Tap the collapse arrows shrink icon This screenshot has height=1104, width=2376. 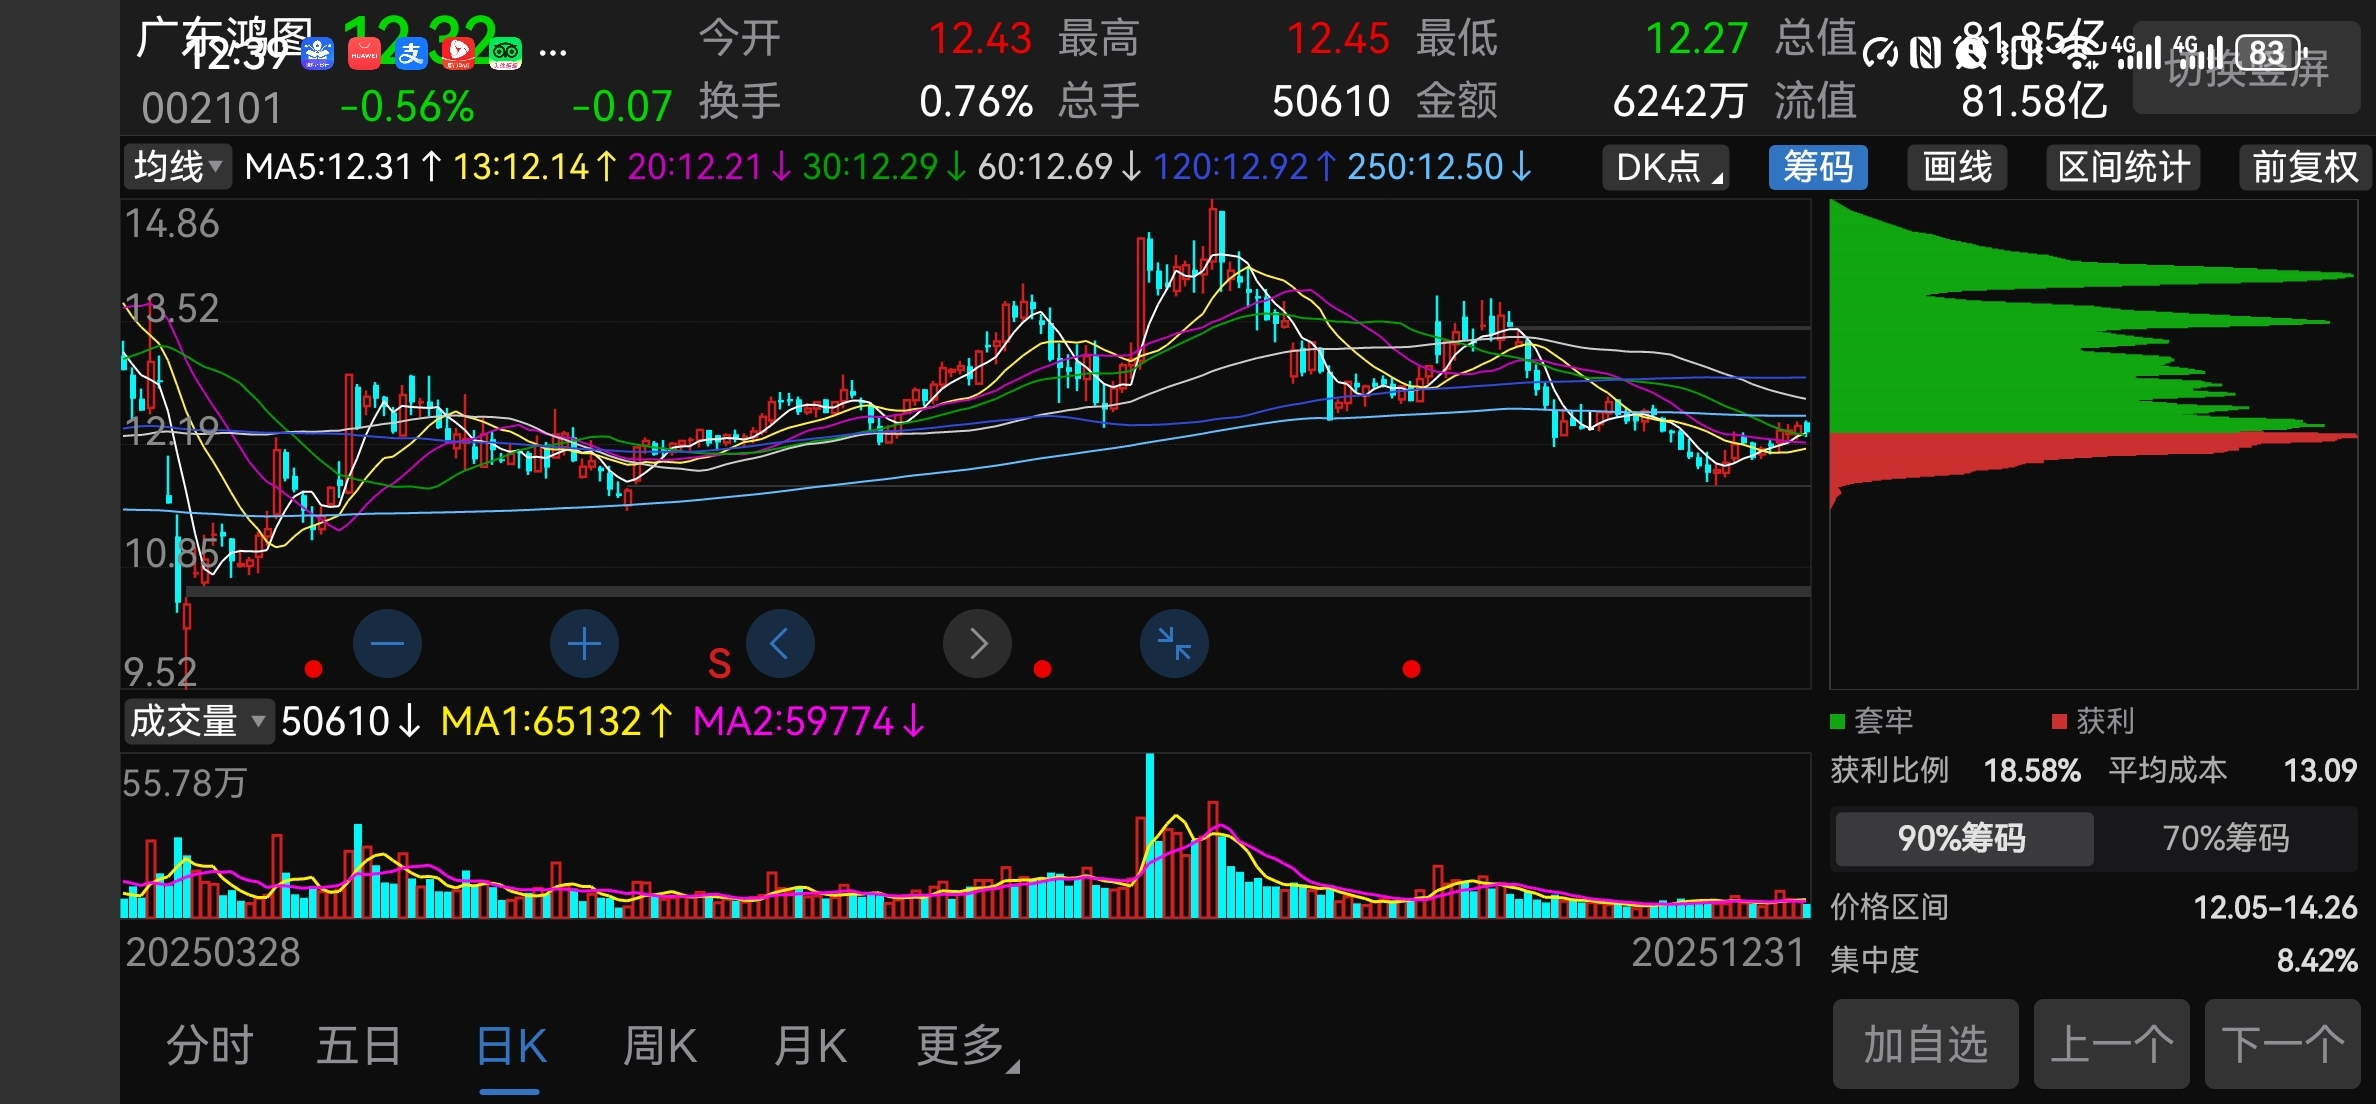pos(1174,643)
